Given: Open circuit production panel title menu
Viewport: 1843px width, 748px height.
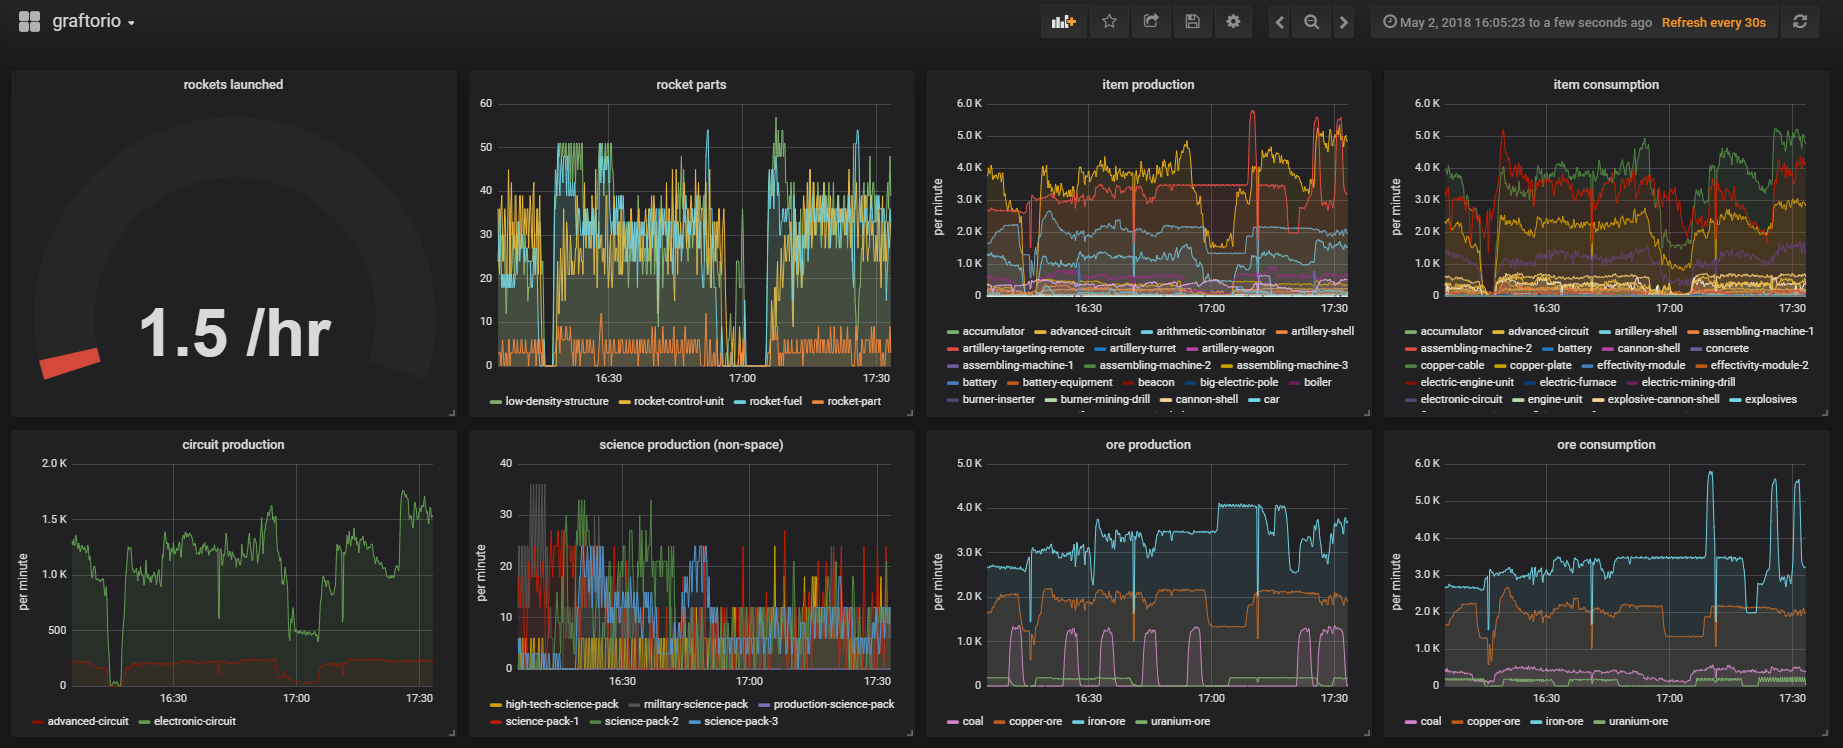Looking at the screenshot, I should coord(233,445).
